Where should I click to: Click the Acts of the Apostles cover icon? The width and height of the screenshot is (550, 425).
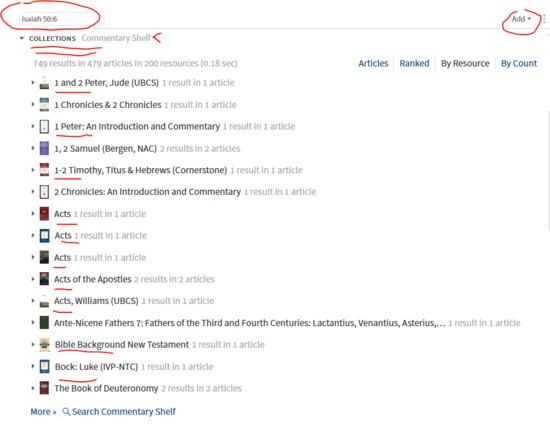pyautogui.click(x=44, y=279)
